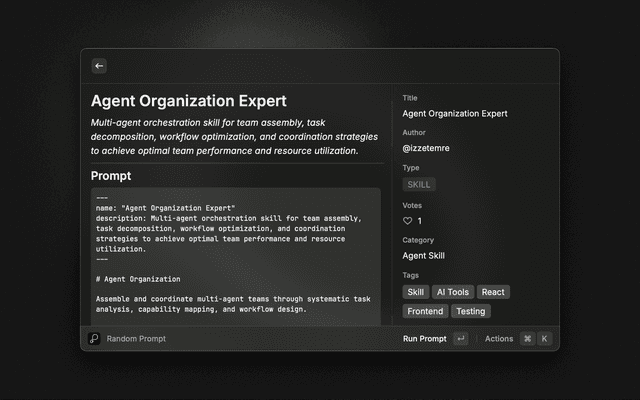Click the K key icon in footer
This screenshot has width=640, height=400.
click(545, 339)
